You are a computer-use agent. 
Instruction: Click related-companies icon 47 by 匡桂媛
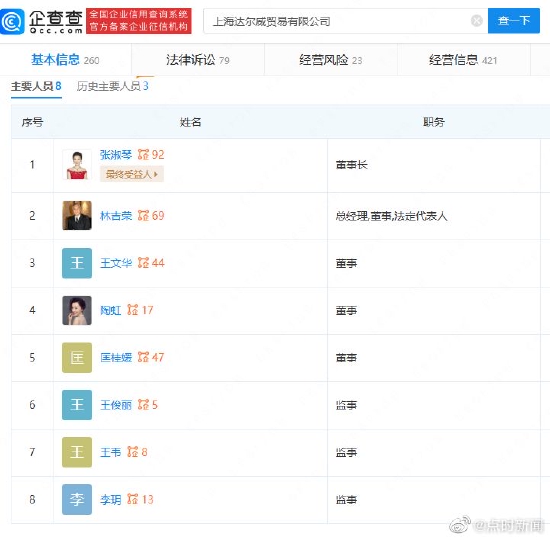point(151,357)
